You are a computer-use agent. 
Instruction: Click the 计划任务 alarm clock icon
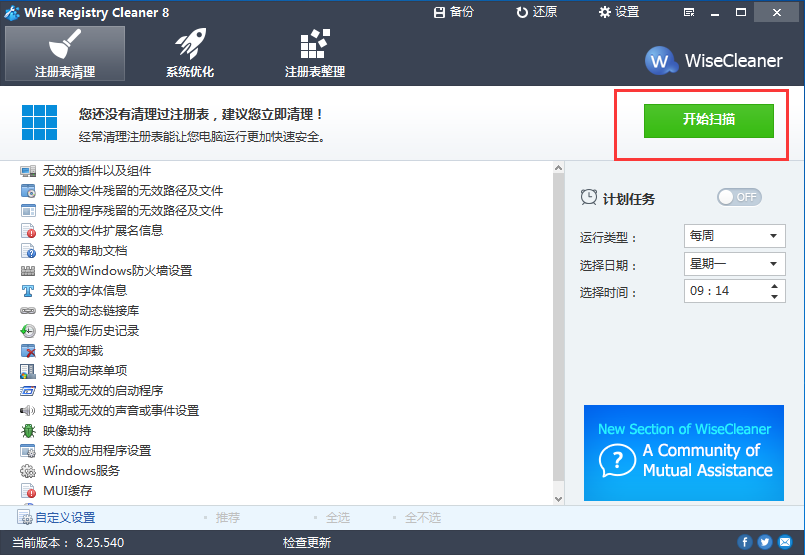pyautogui.click(x=589, y=197)
